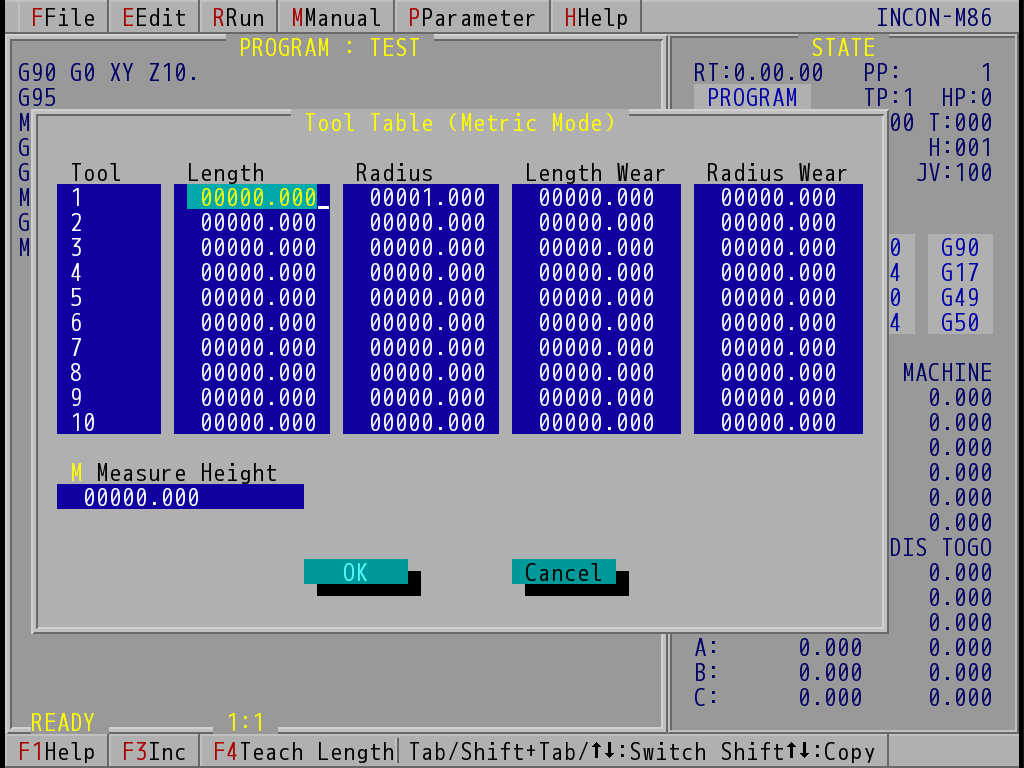Screen dimensions: 1024x768
Task: Select the Measure Height input field
Action: click(x=180, y=497)
